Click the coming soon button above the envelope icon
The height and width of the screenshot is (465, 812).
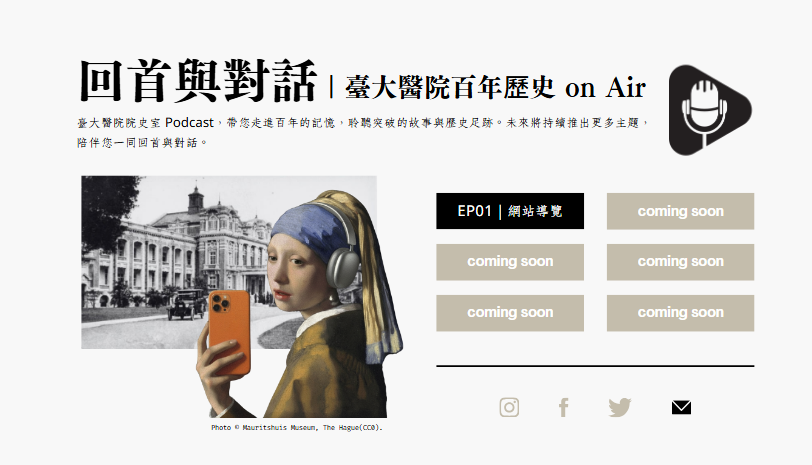coord(680,313)
